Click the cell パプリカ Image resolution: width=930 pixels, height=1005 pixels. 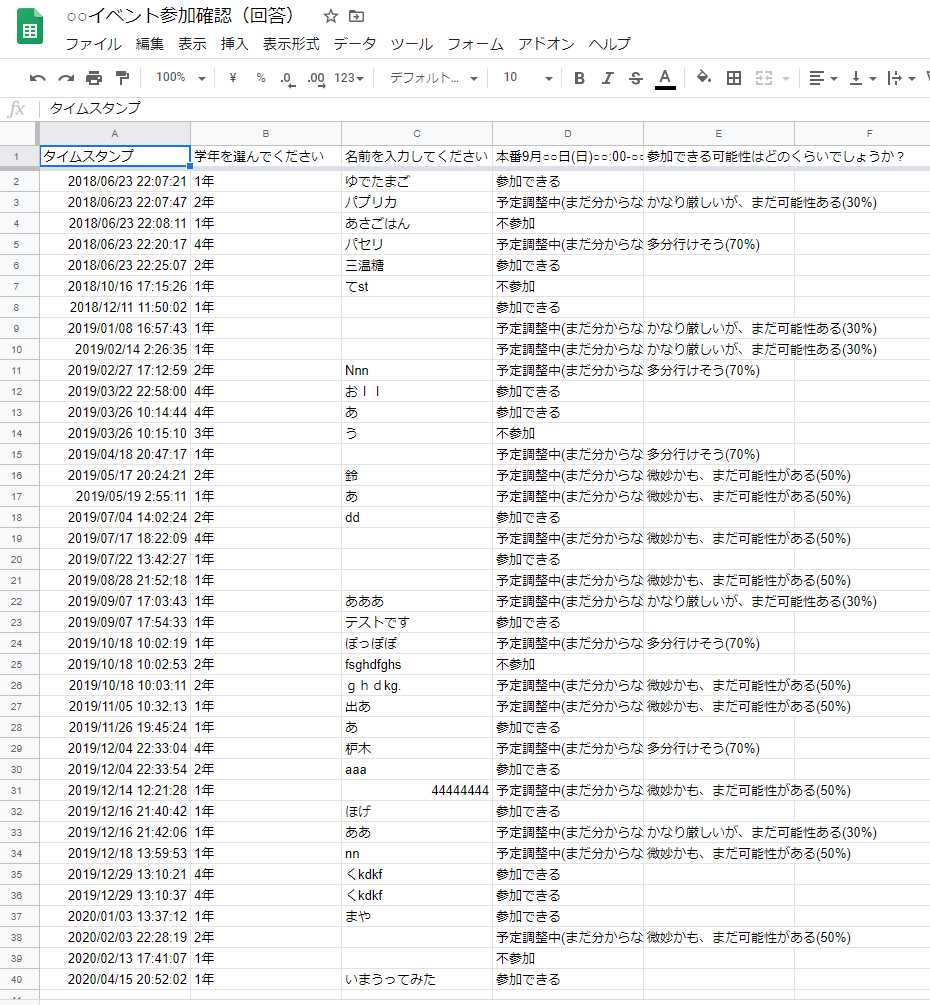[417, 203]
